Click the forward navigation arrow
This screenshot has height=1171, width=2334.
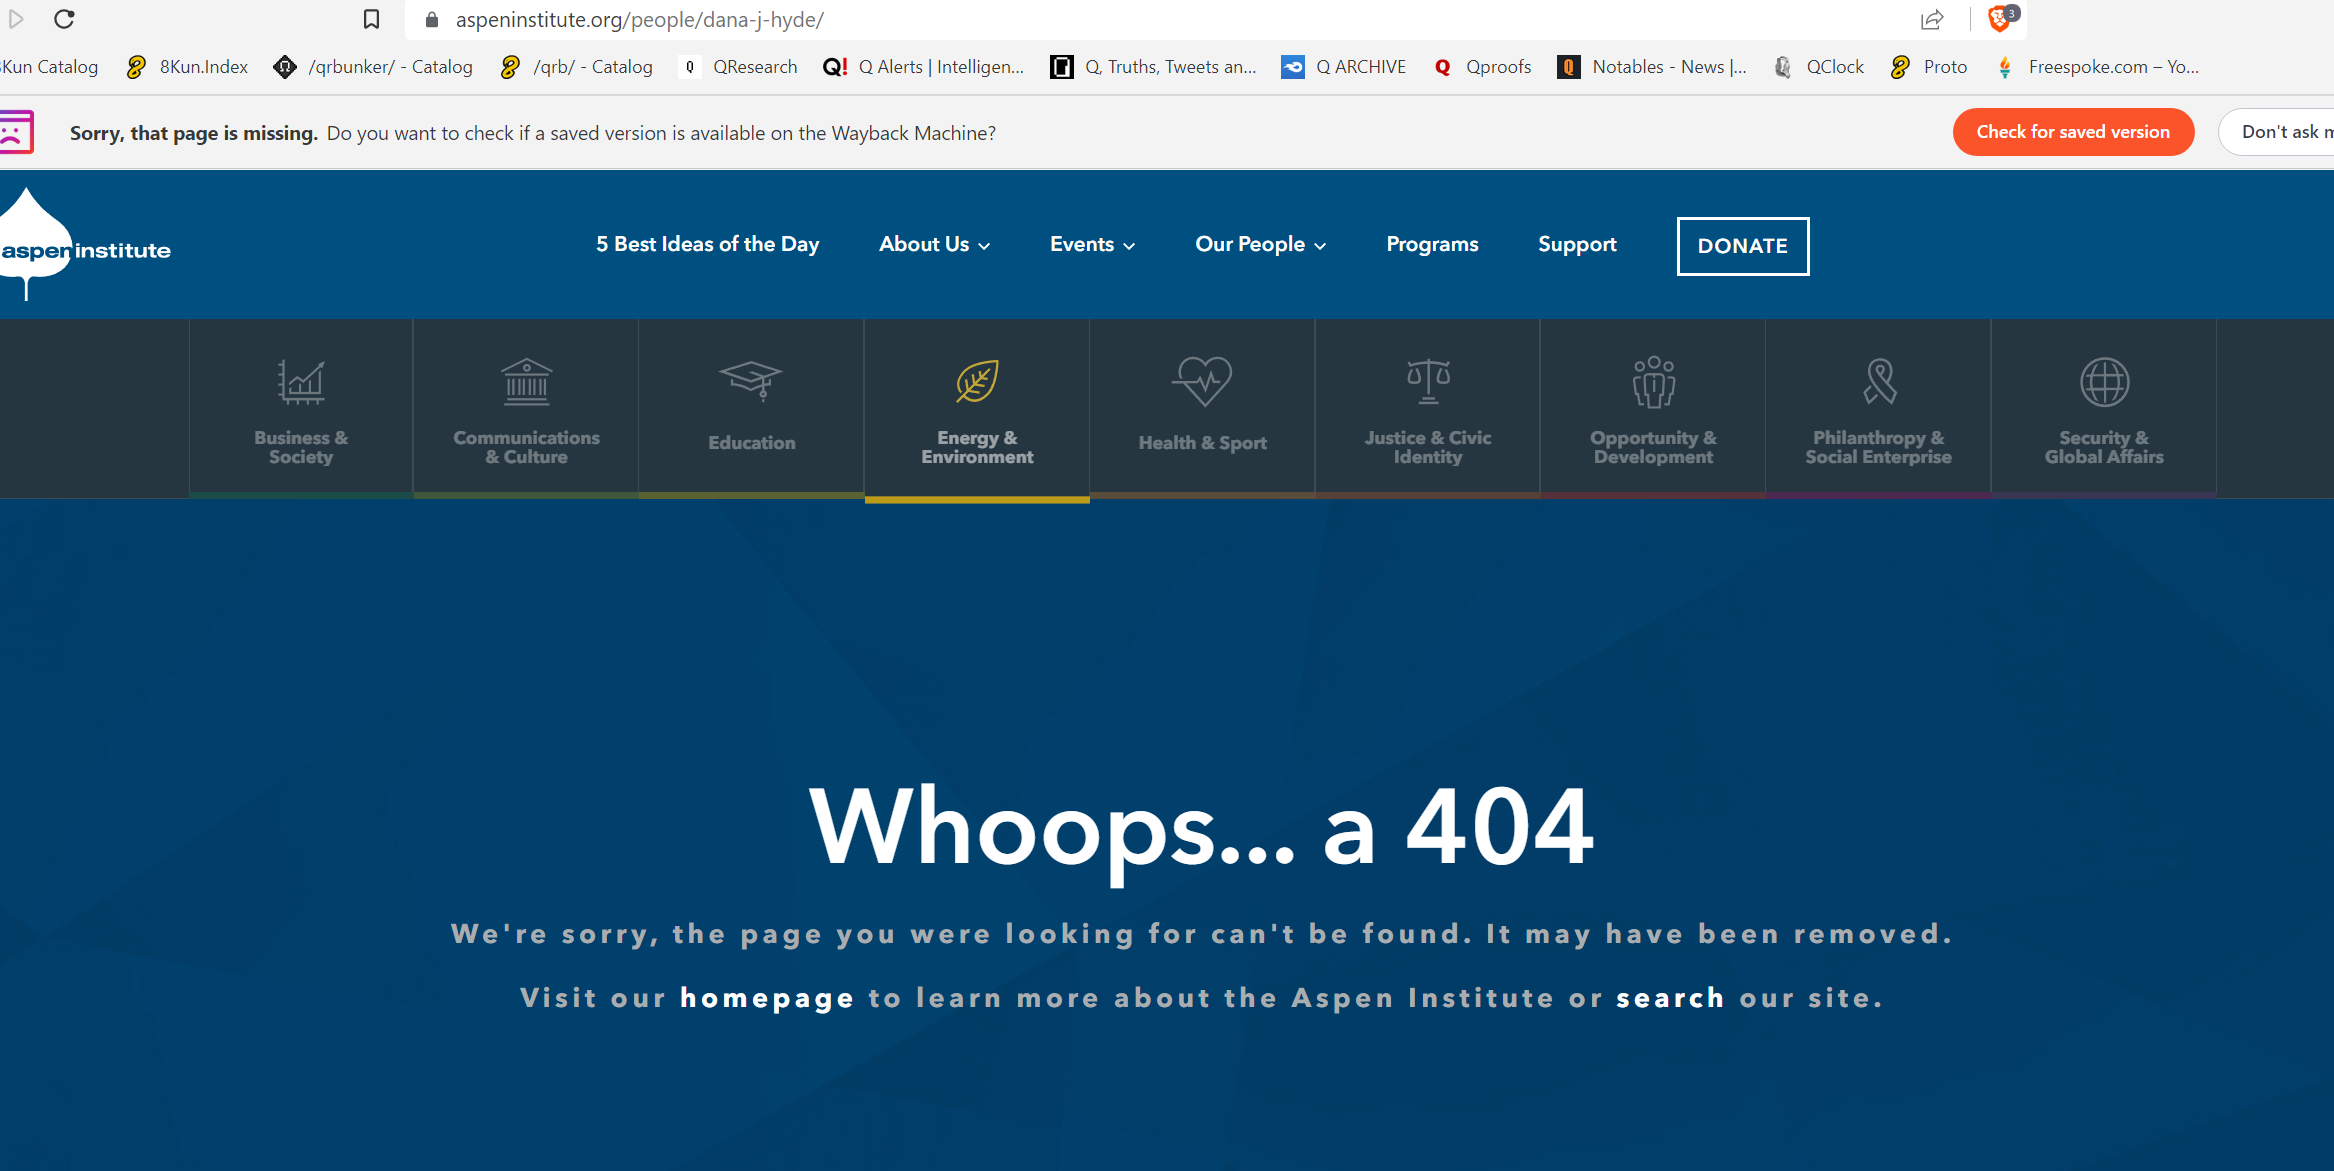pyautogui.click(x=15, y=19)
